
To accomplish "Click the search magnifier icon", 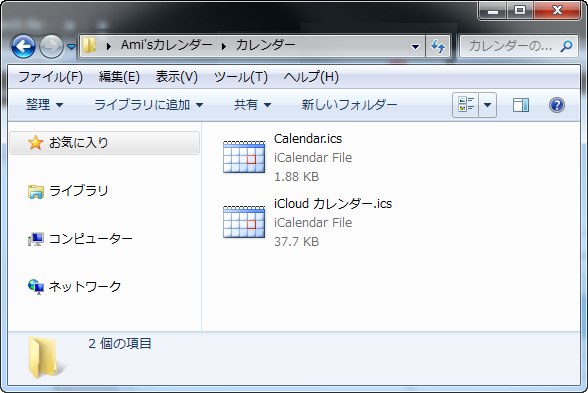I will pyautogui.click(x=567, y=46).
